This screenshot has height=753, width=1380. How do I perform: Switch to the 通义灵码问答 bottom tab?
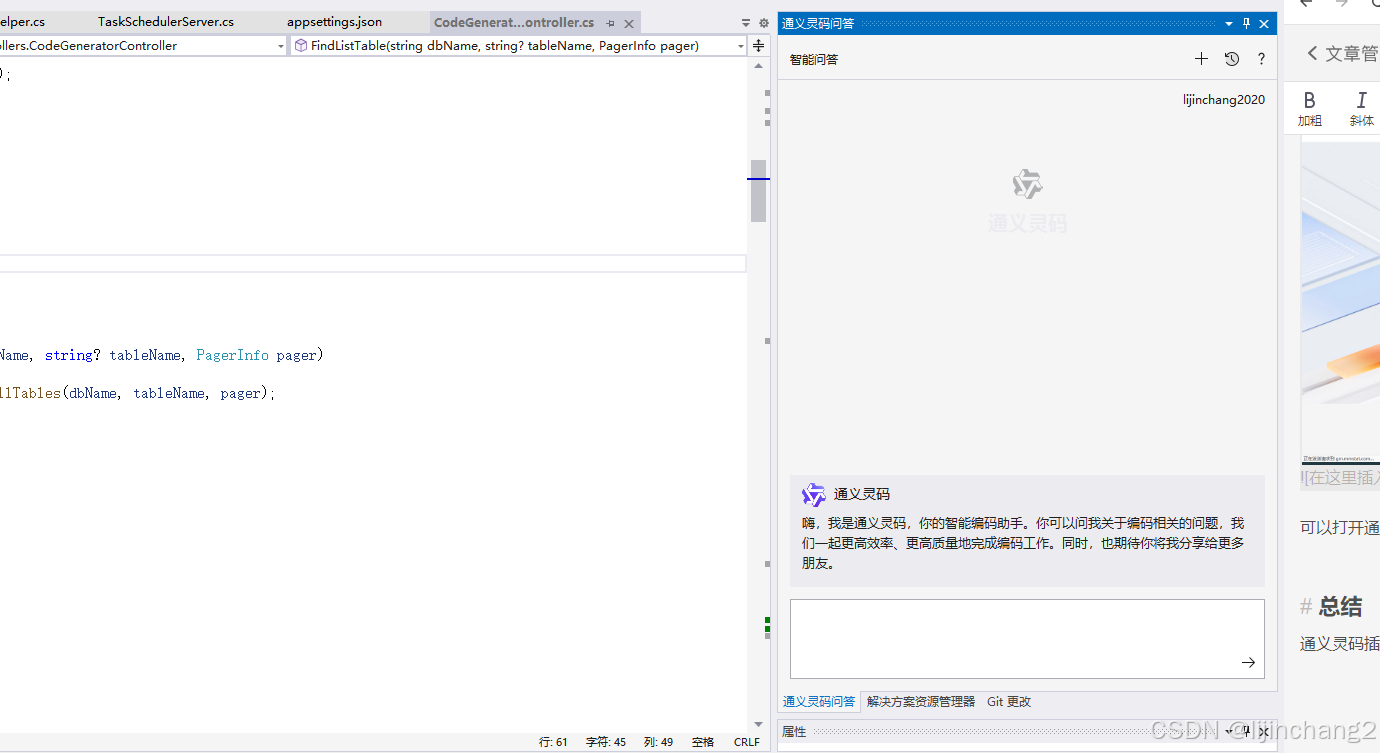[x=819, y=702]
